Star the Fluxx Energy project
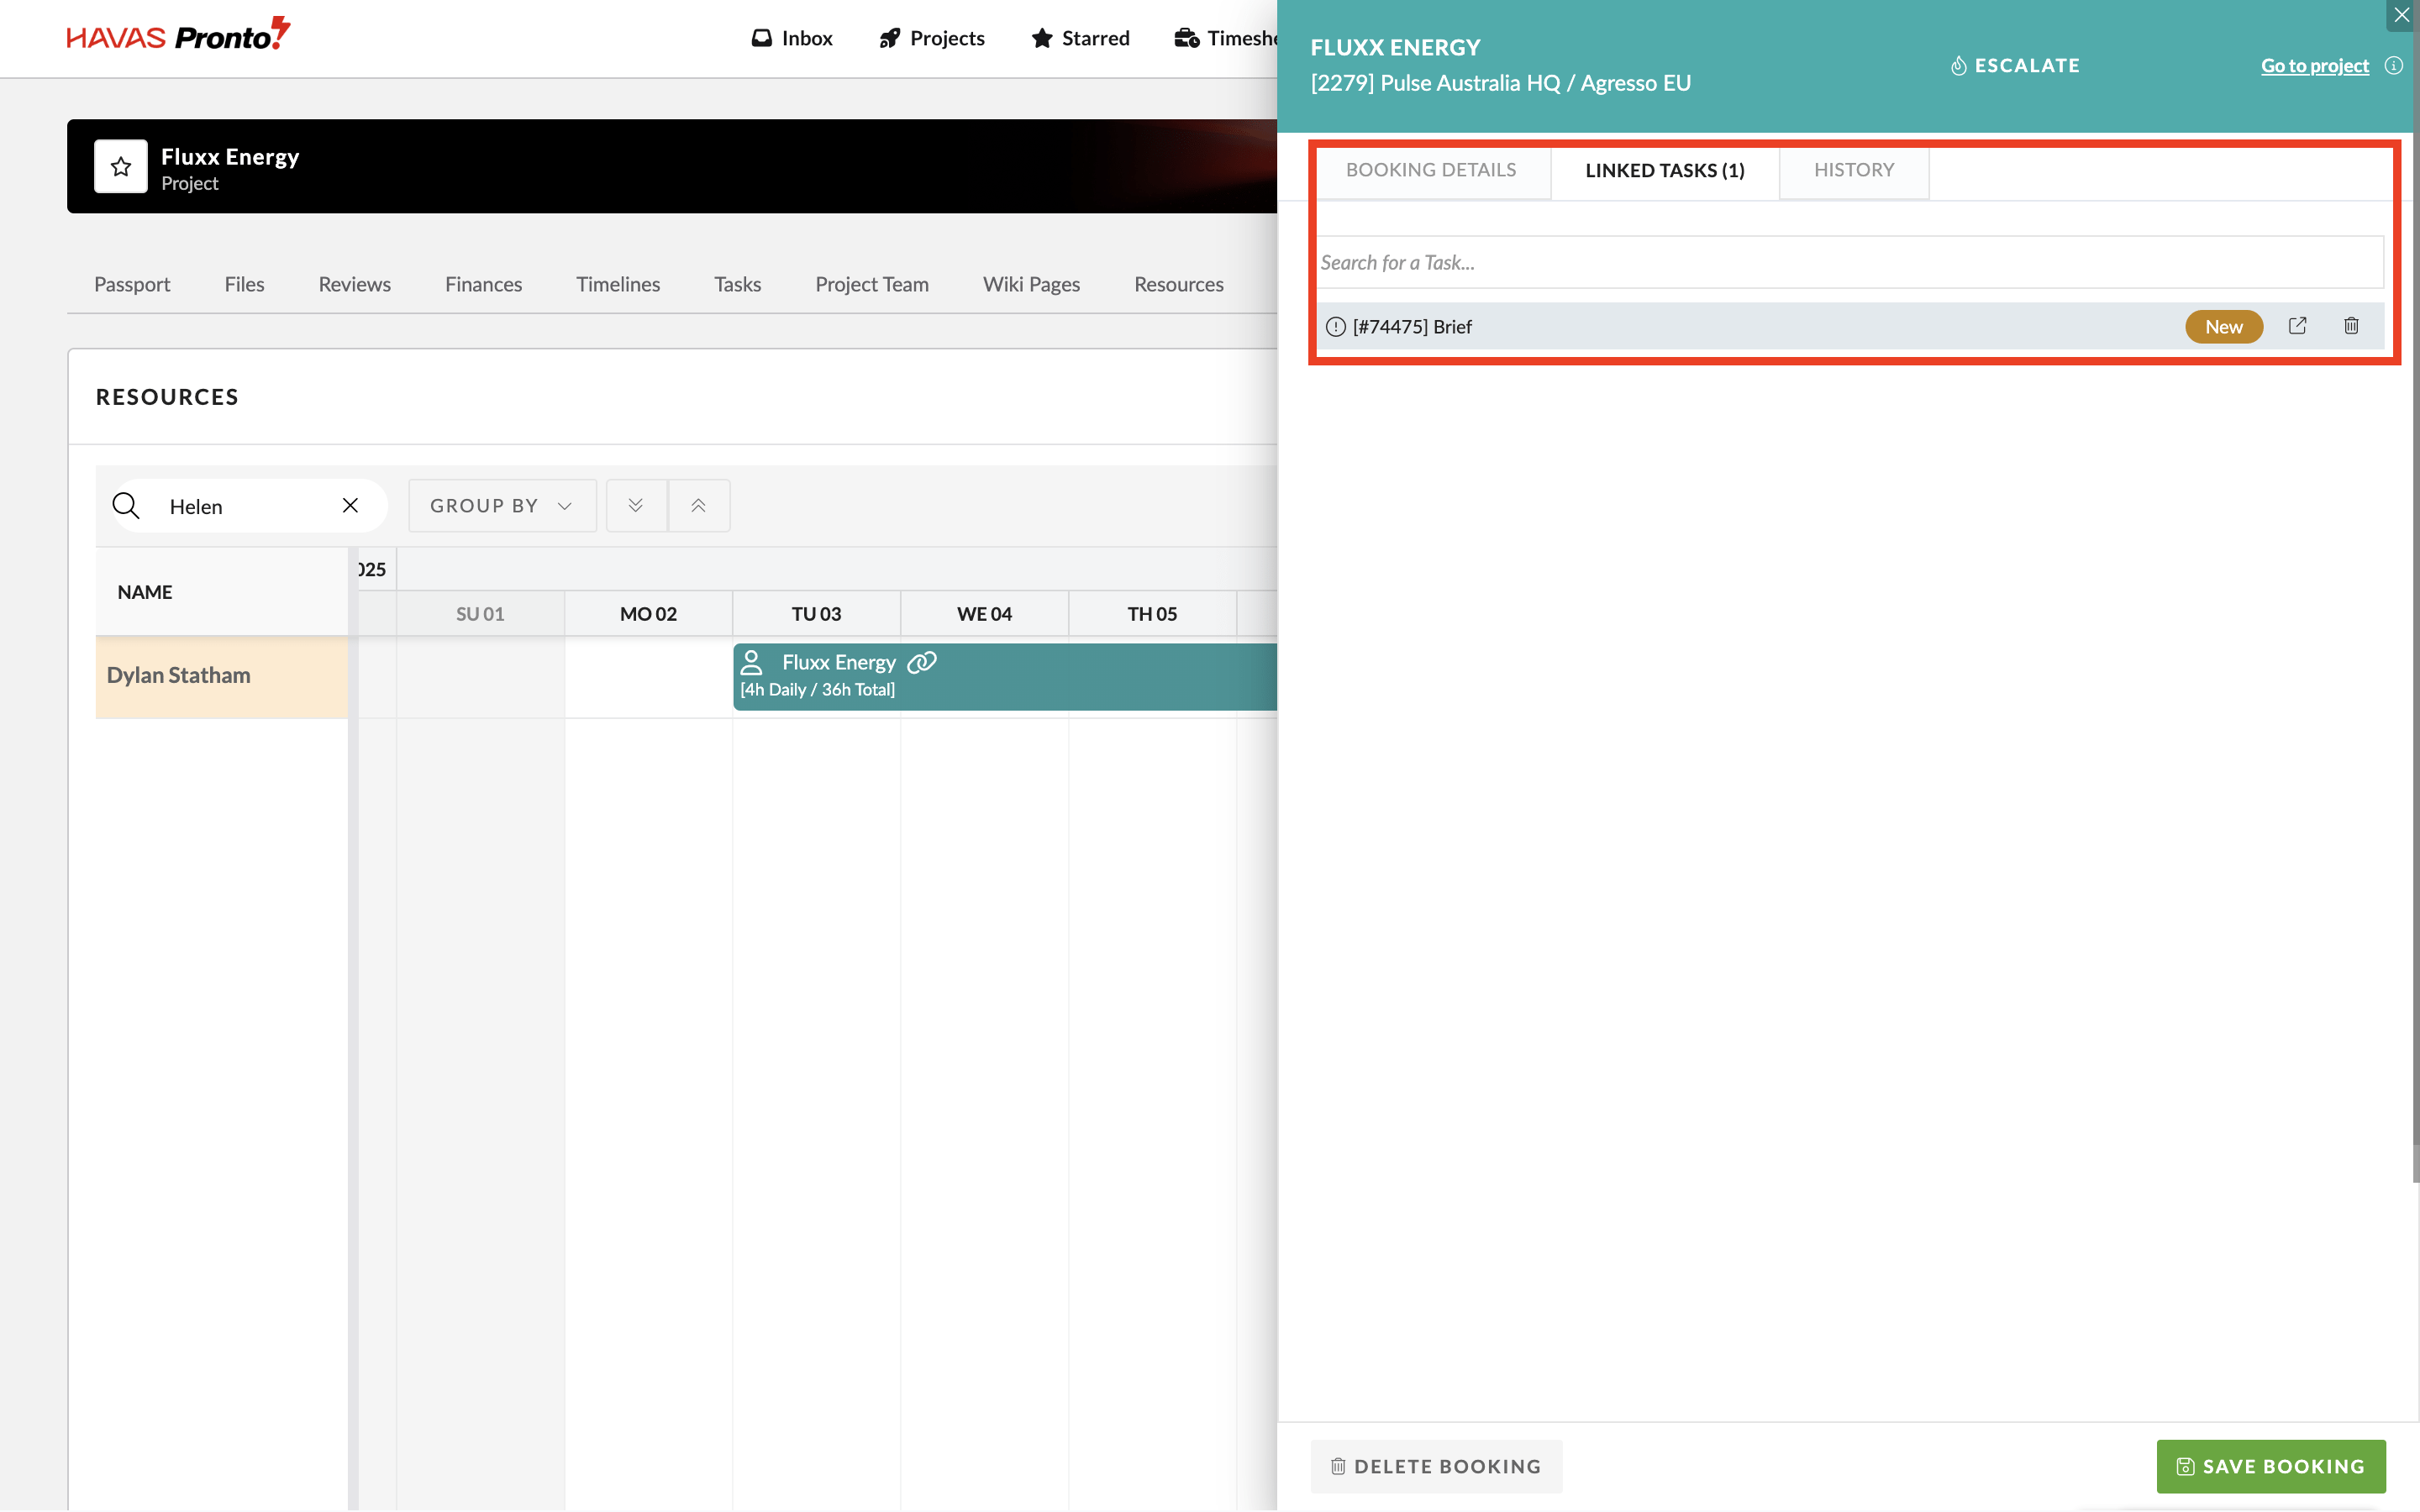The height and width of the screenshot is (1512, 2420). [121, 166]
